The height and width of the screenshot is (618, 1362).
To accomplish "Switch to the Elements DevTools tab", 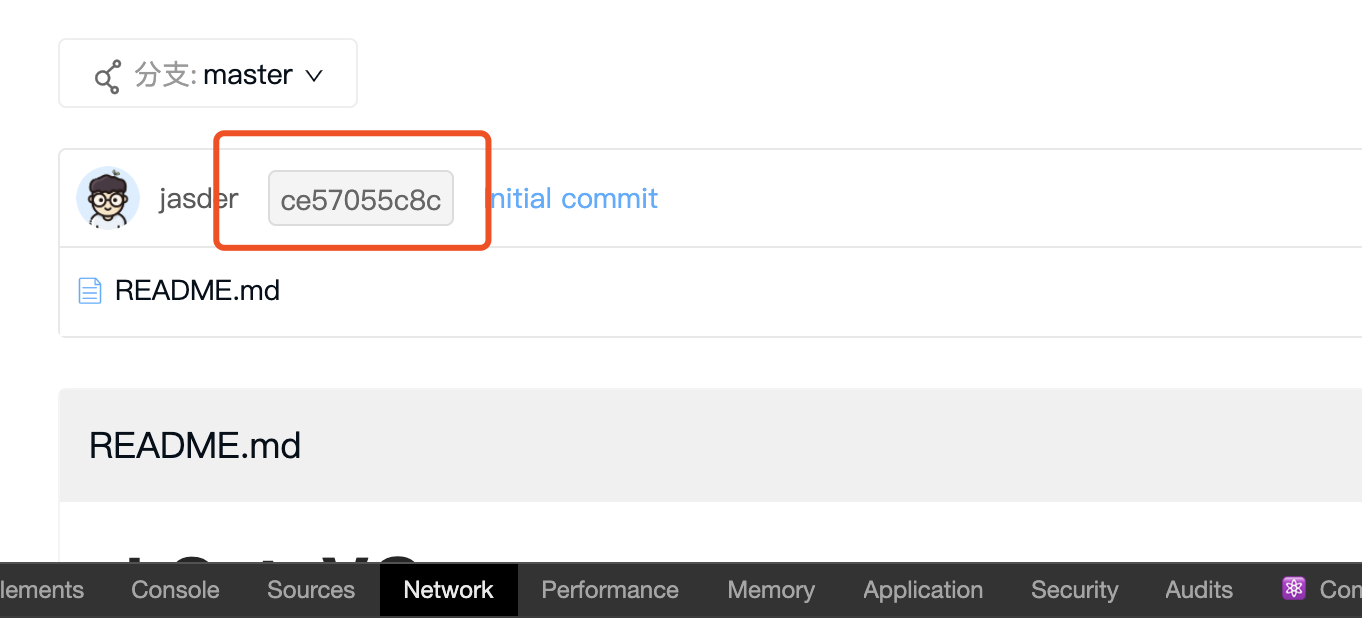I will (x=42, y=590).
